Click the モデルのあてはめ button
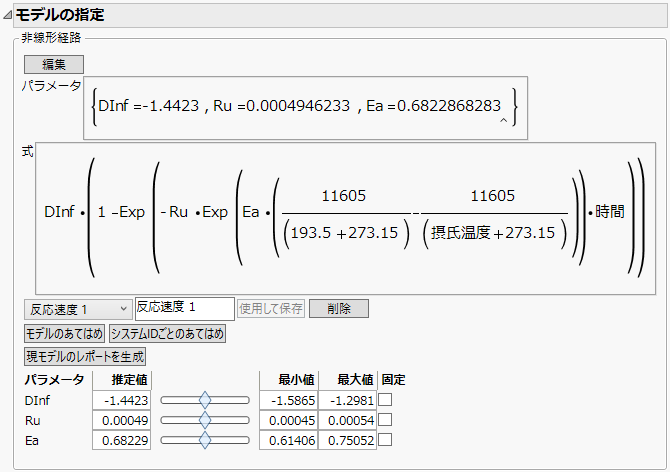 click(65, 333)
